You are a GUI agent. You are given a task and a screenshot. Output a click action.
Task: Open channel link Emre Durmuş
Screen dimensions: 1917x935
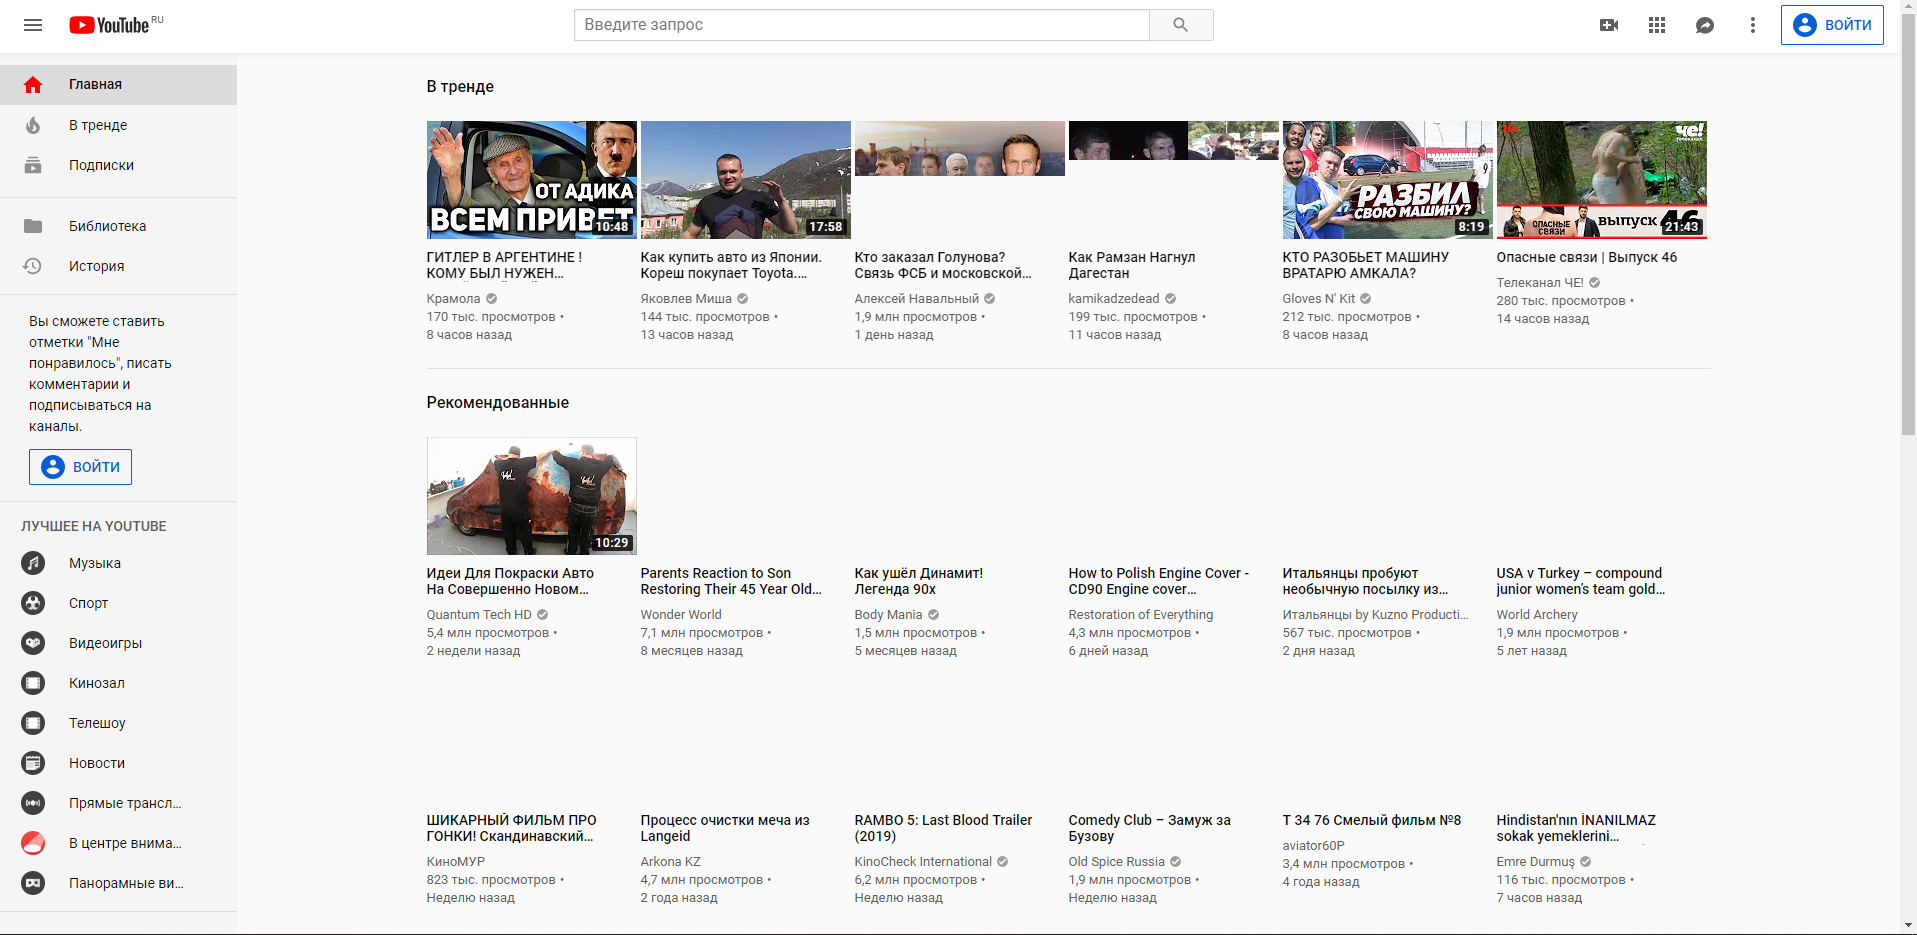click(x=1536, y=862)
